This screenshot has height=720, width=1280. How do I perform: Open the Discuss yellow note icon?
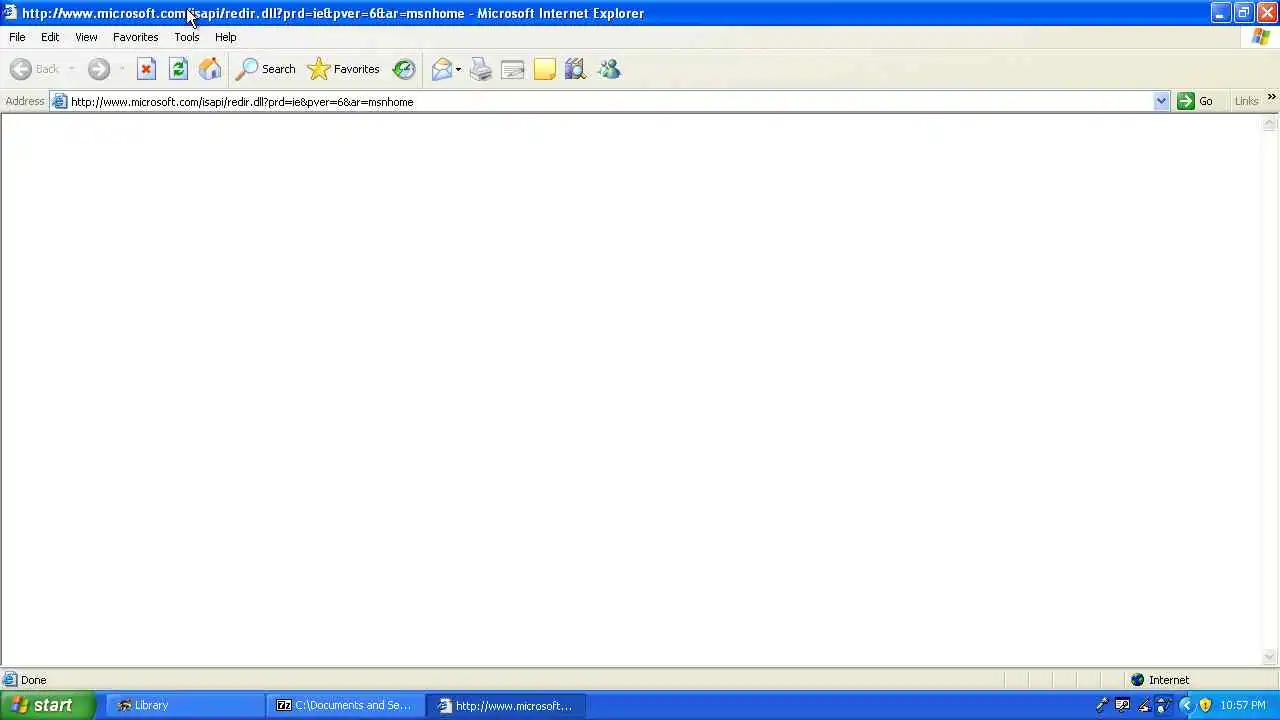[545, 69]
